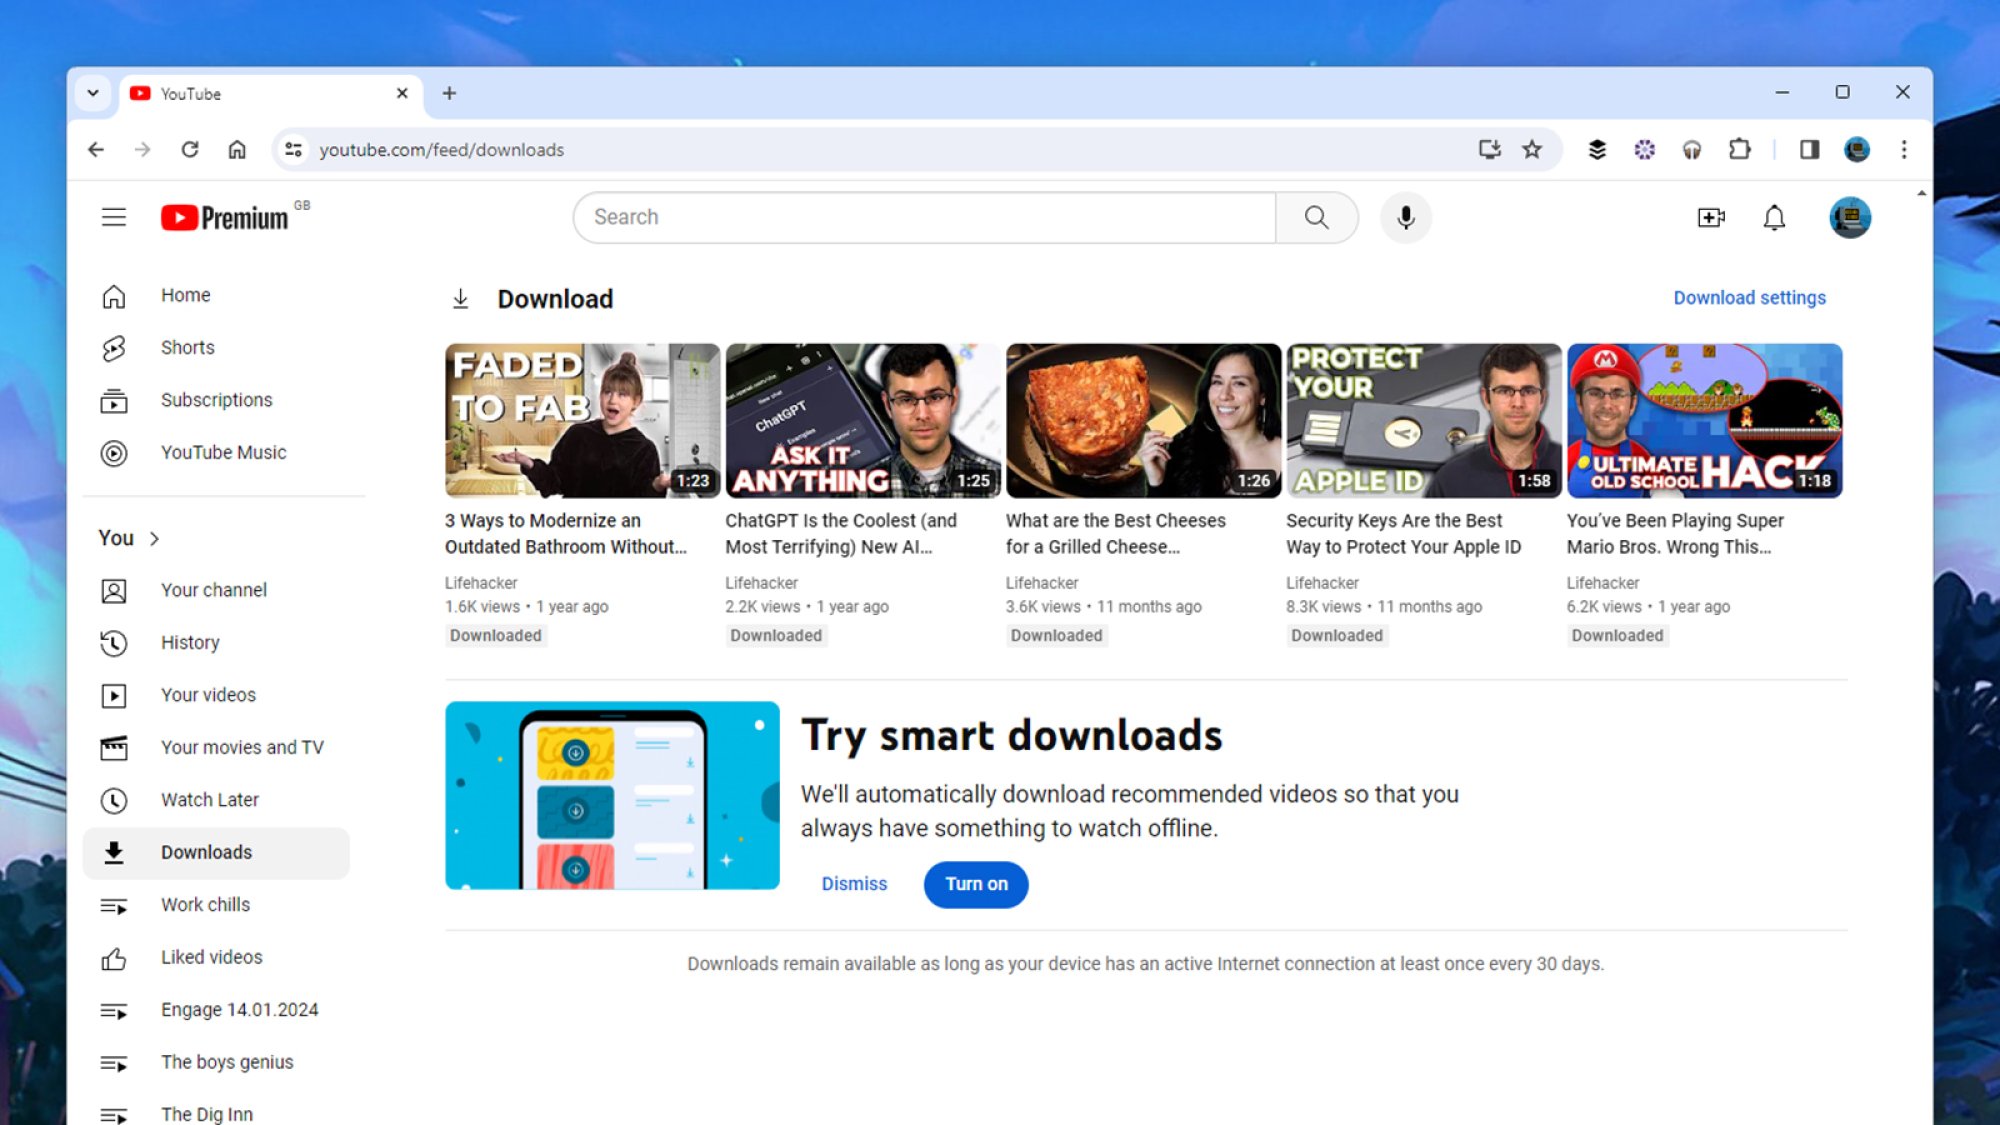Expand the You section chevron
Image resolution: width=2000 pixels, height=1125 pixels.
(154, 539)
